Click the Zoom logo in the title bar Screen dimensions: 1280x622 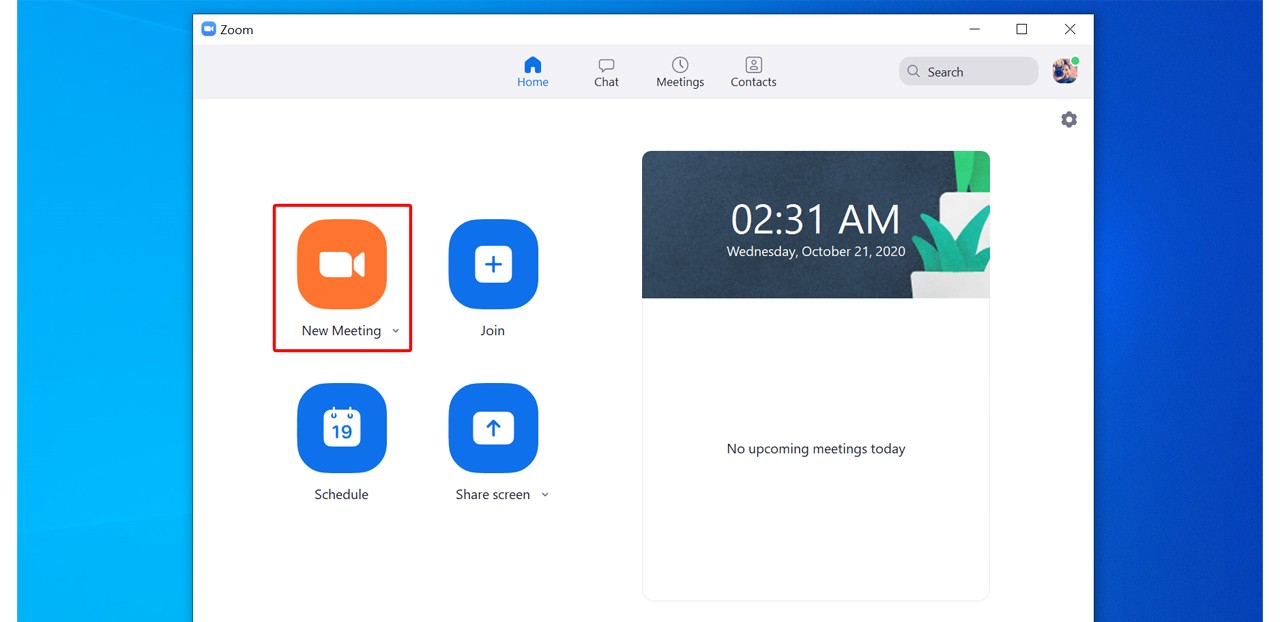pos(208,29)
